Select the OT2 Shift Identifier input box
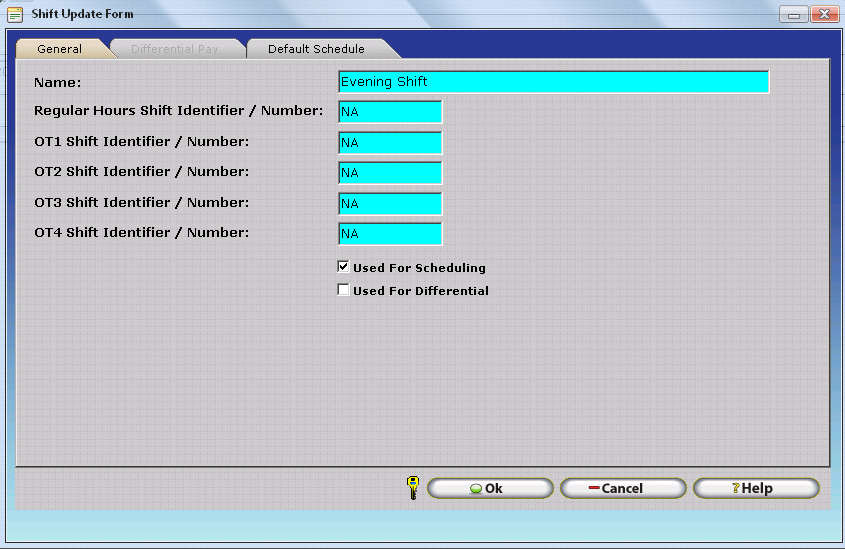The image size is (845, 549). point(390,173)
